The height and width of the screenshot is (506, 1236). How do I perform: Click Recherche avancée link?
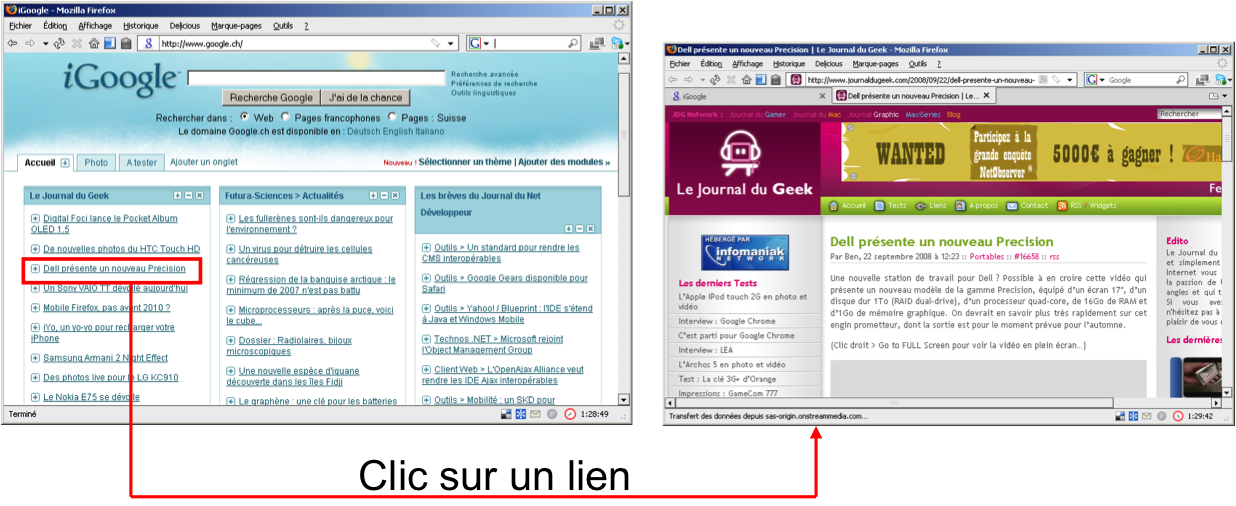tap(485, 74)
